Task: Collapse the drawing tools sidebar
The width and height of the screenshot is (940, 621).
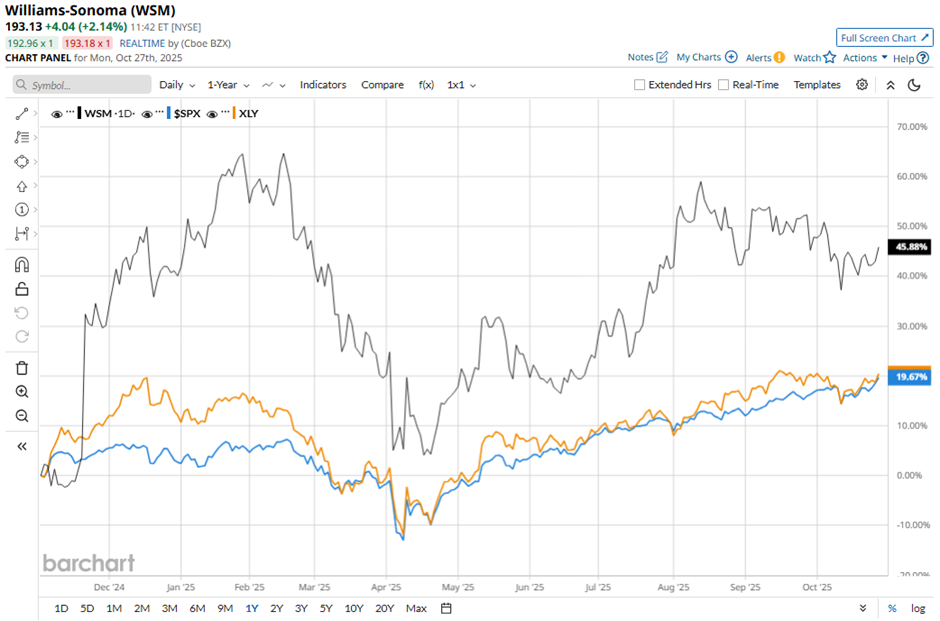Action: [22, 447]
